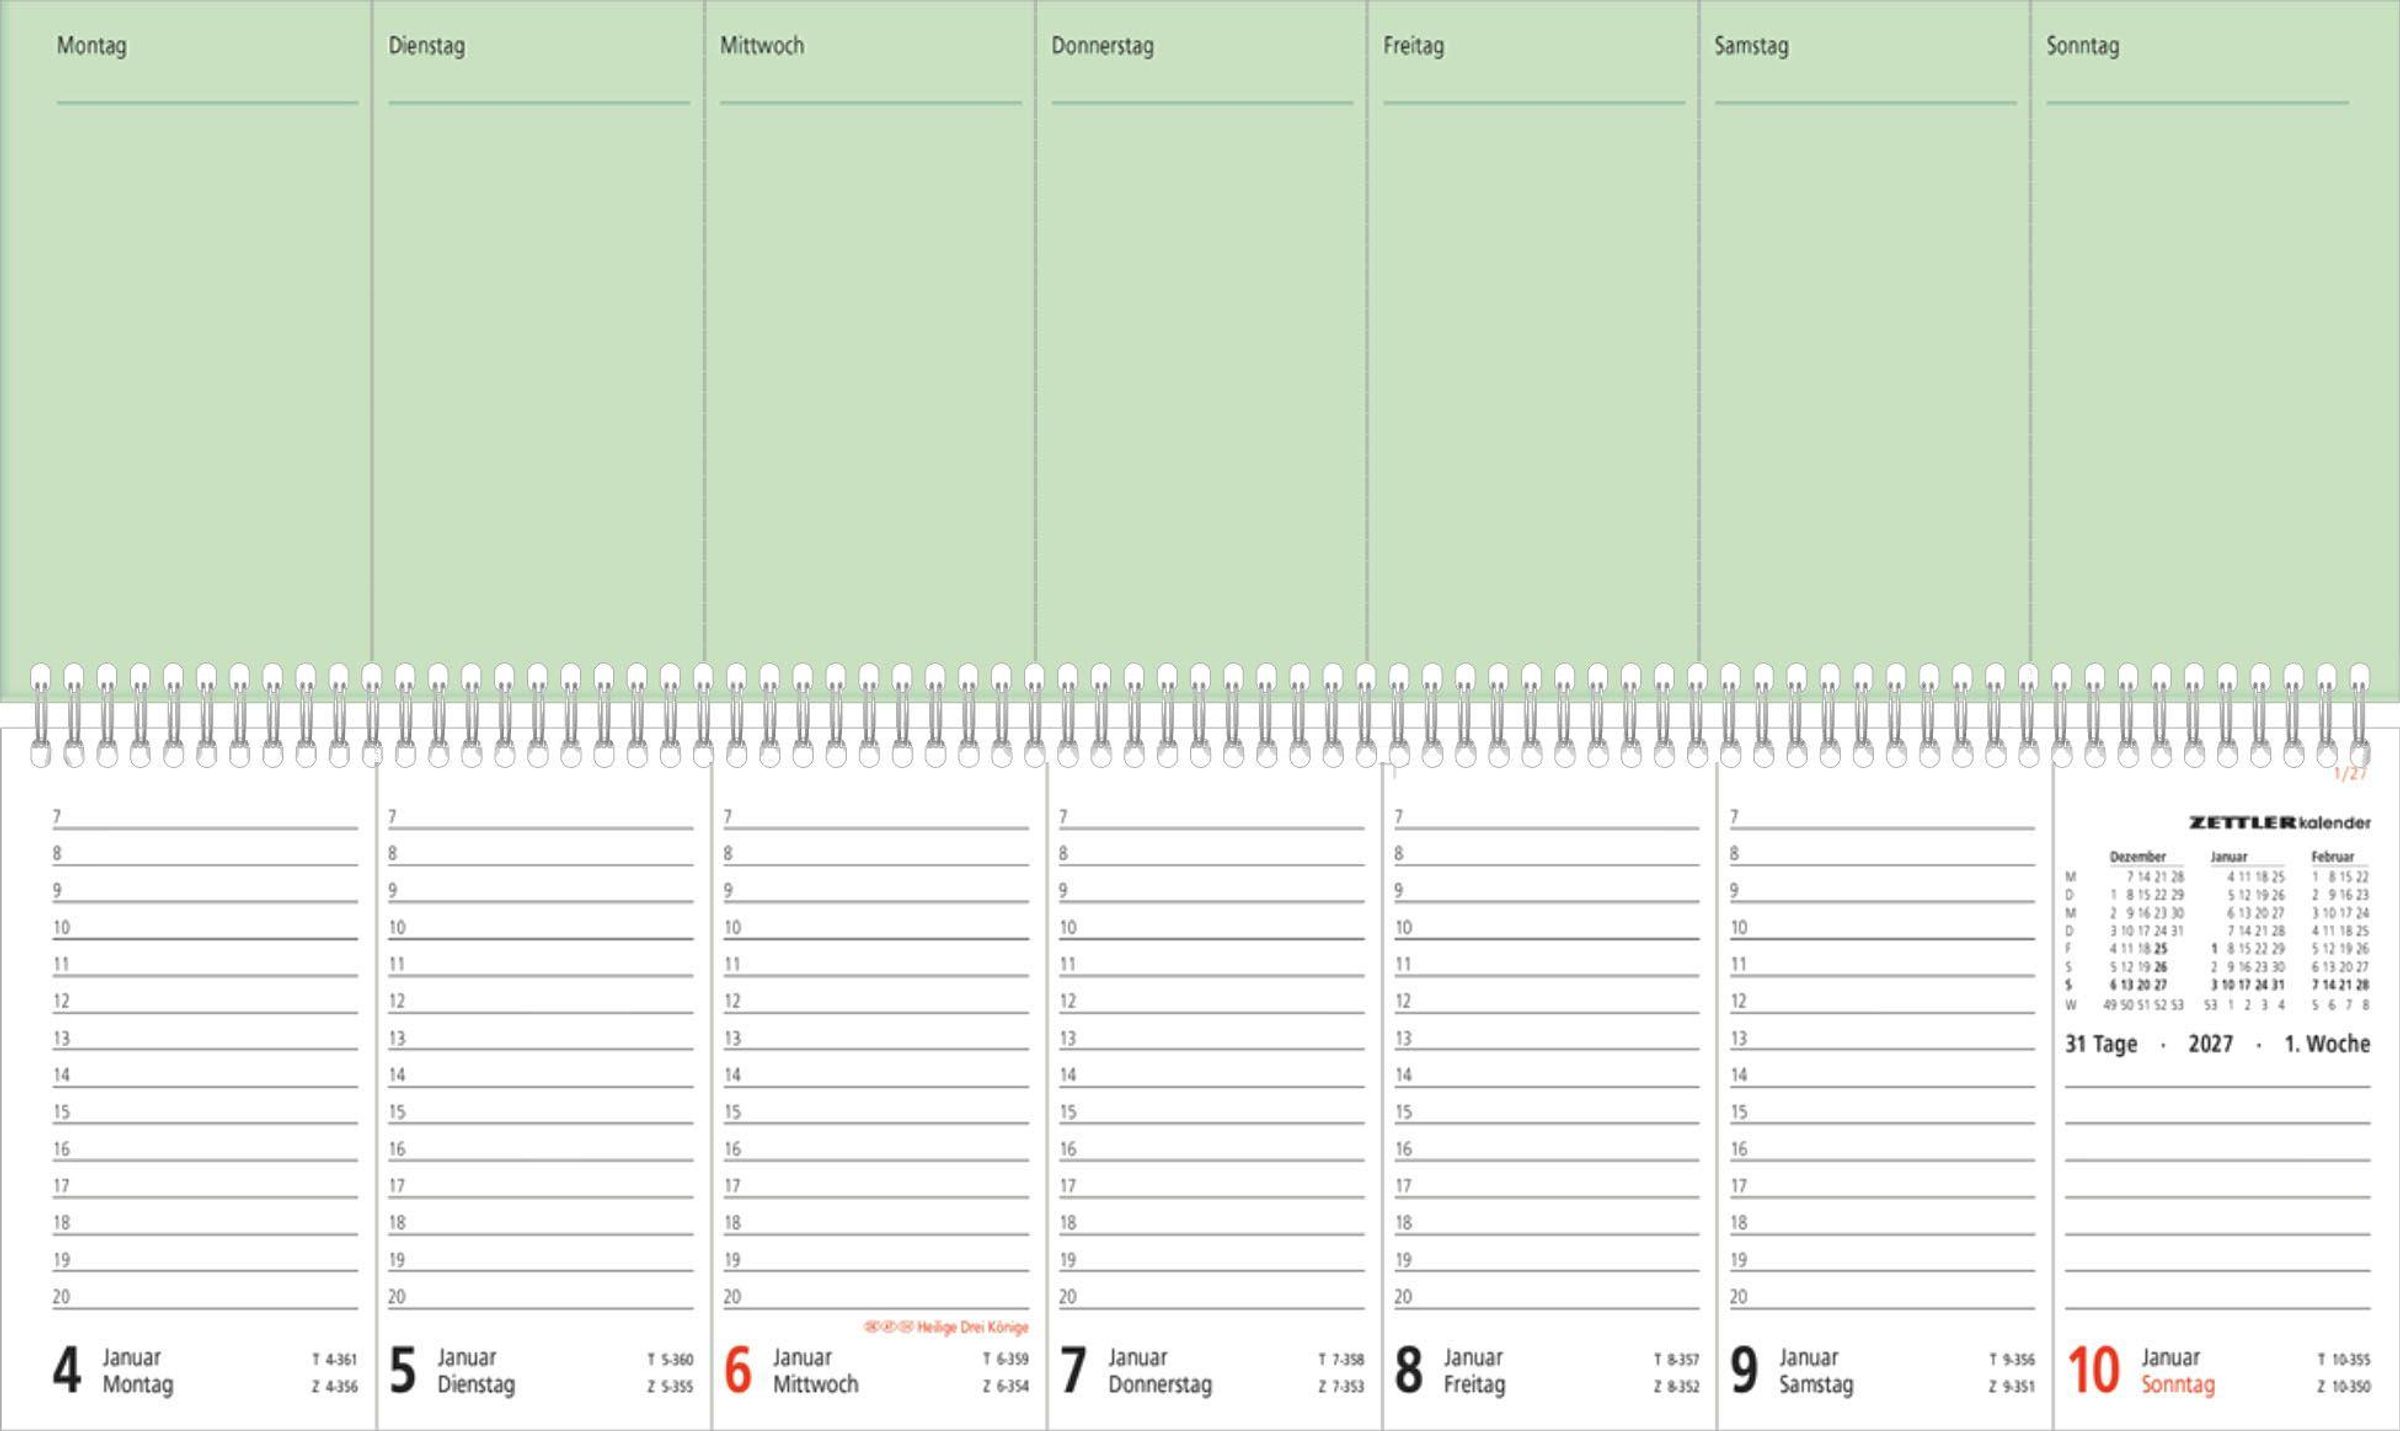Image resolution: width=2400 pixels, height=1431 pixels.
Task: Open the Dezember mini calendar heading
Action: [x=2137, y=857]
